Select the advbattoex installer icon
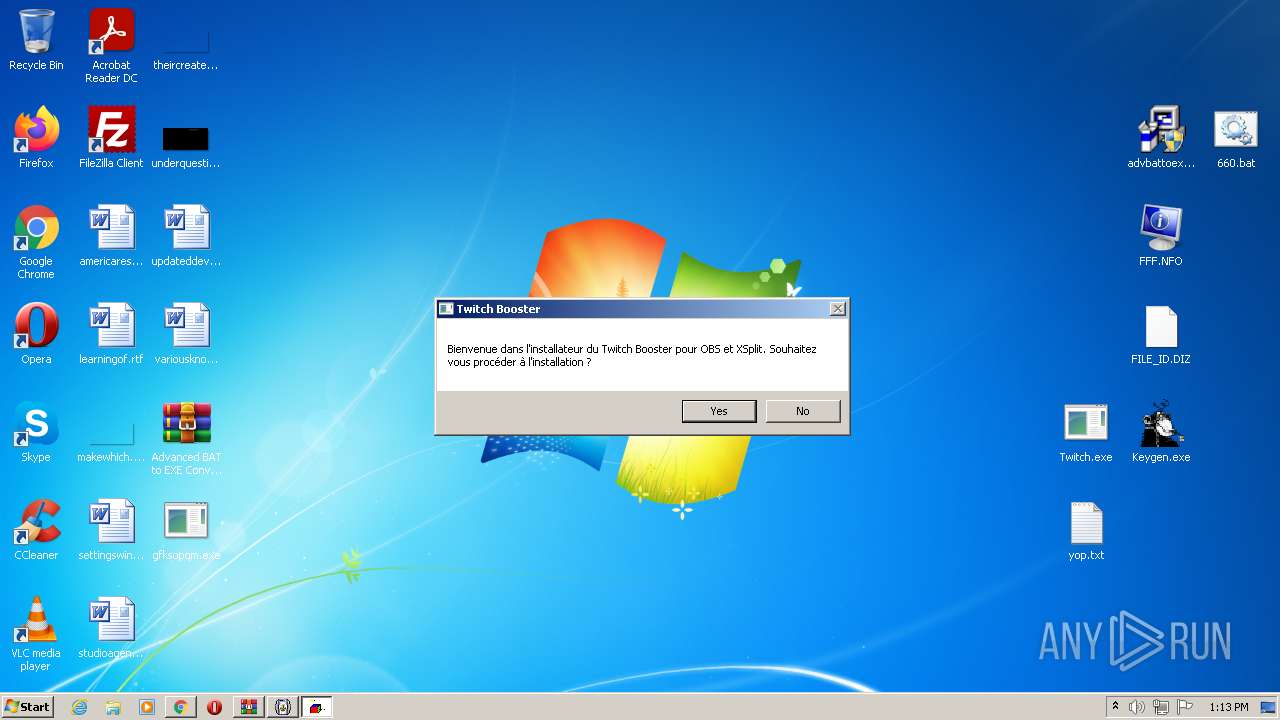 [1161, 138]
